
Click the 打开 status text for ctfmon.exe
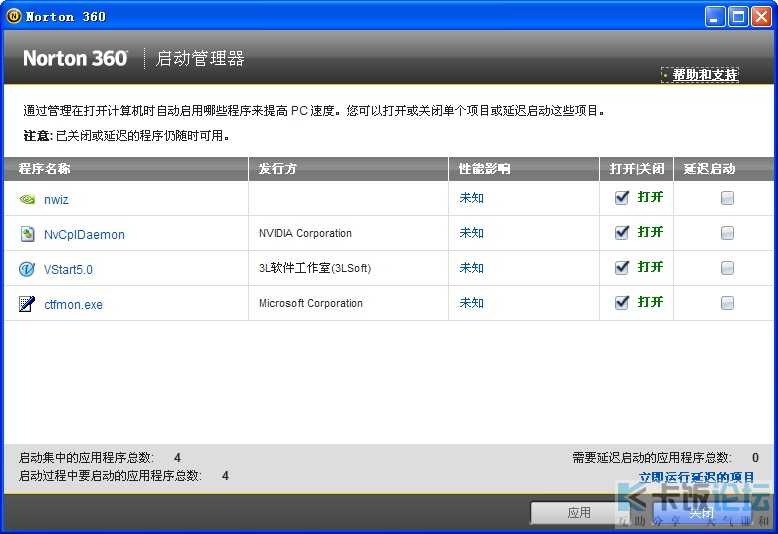click(x=650, y=302)
